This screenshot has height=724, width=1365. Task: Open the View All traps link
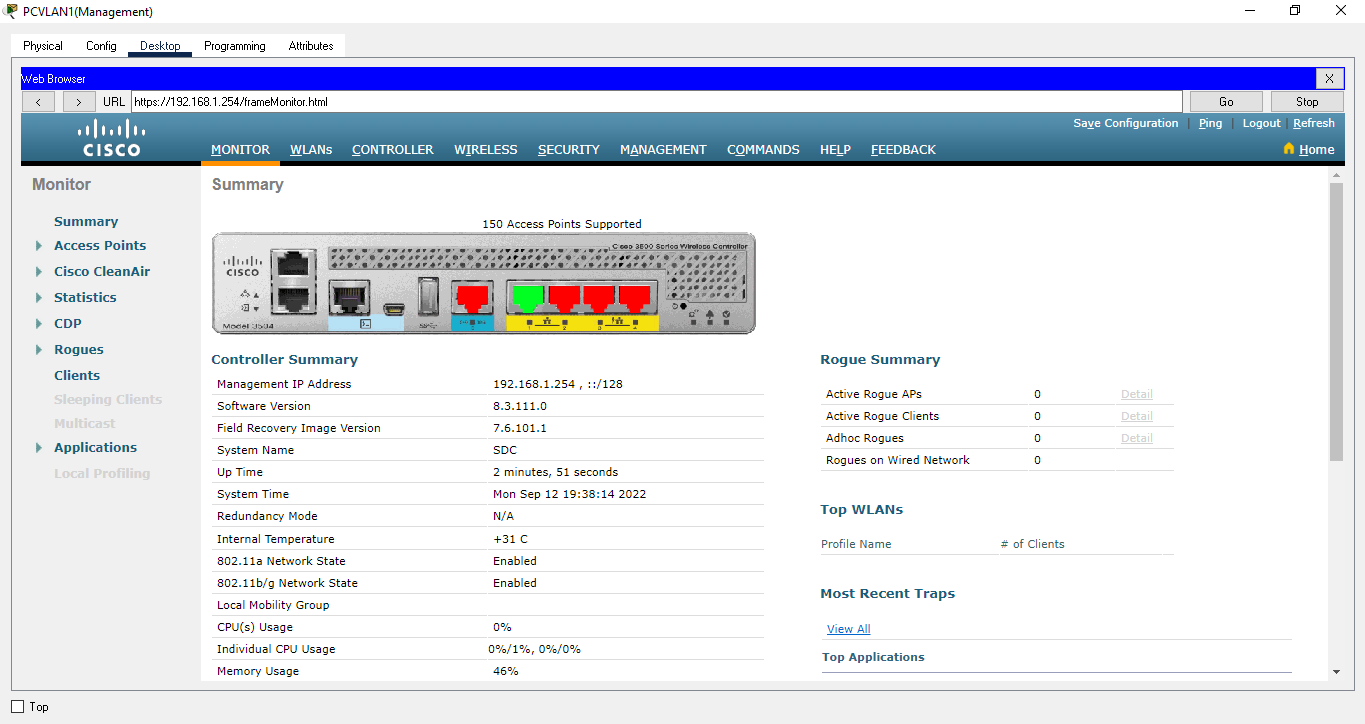848,629
